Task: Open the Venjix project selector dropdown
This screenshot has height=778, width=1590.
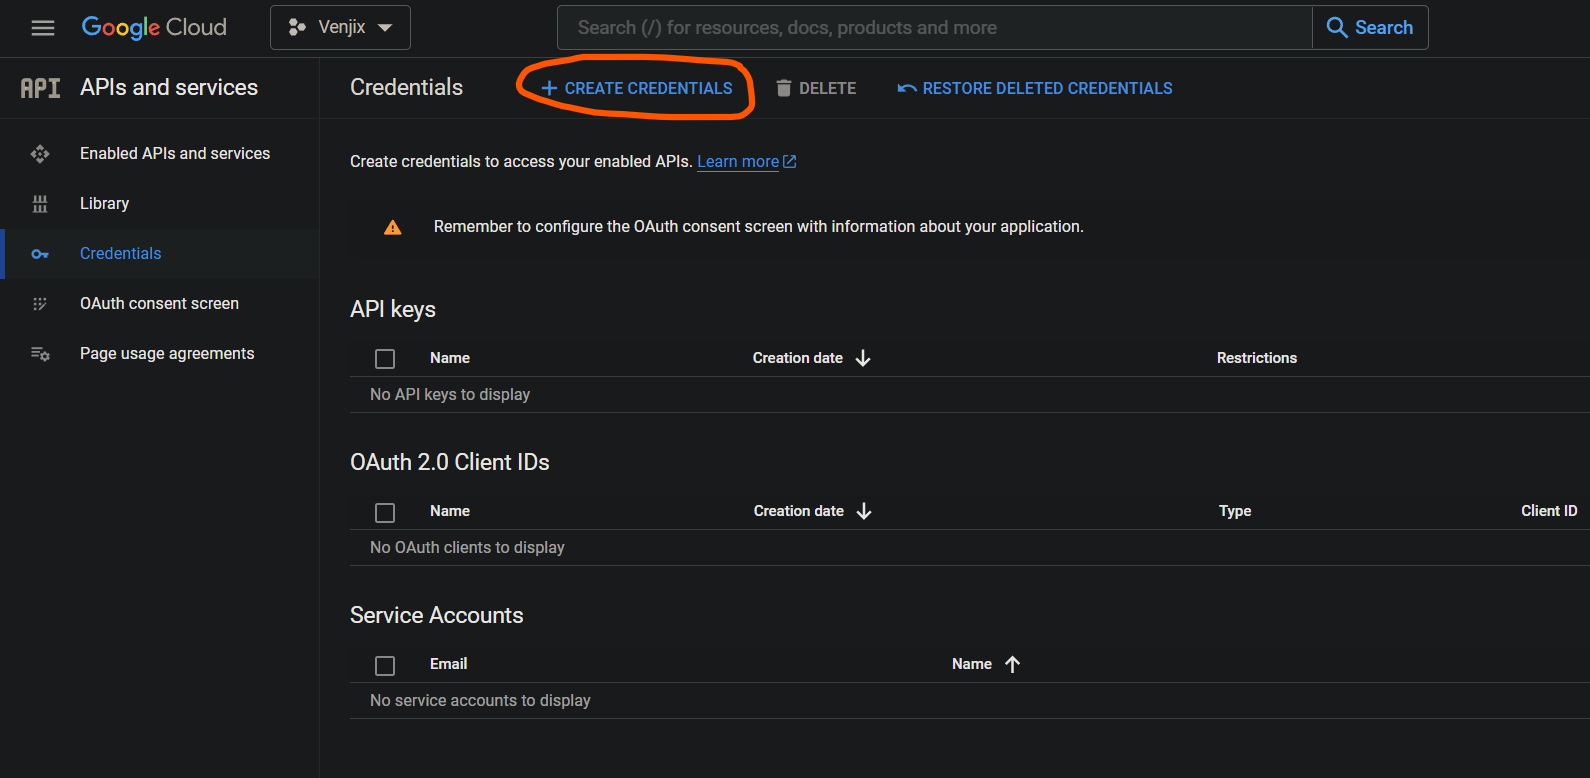Action: [x=340, y=27]
